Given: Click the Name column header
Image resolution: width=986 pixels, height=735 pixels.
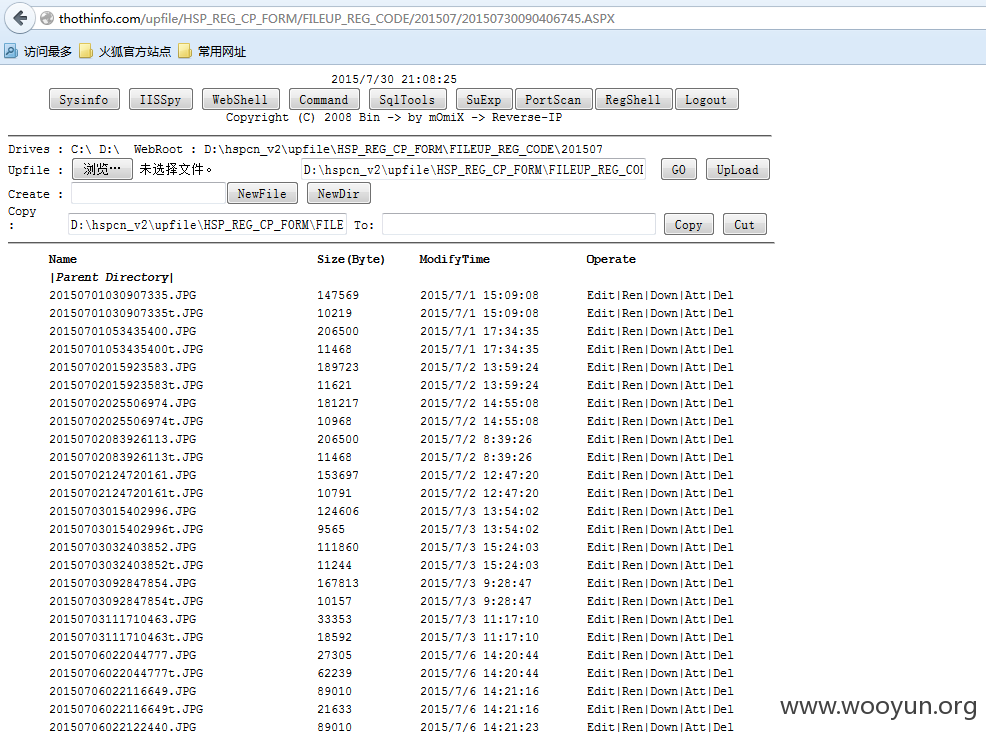Looking at the screenshot, I should tap(63, 259).
